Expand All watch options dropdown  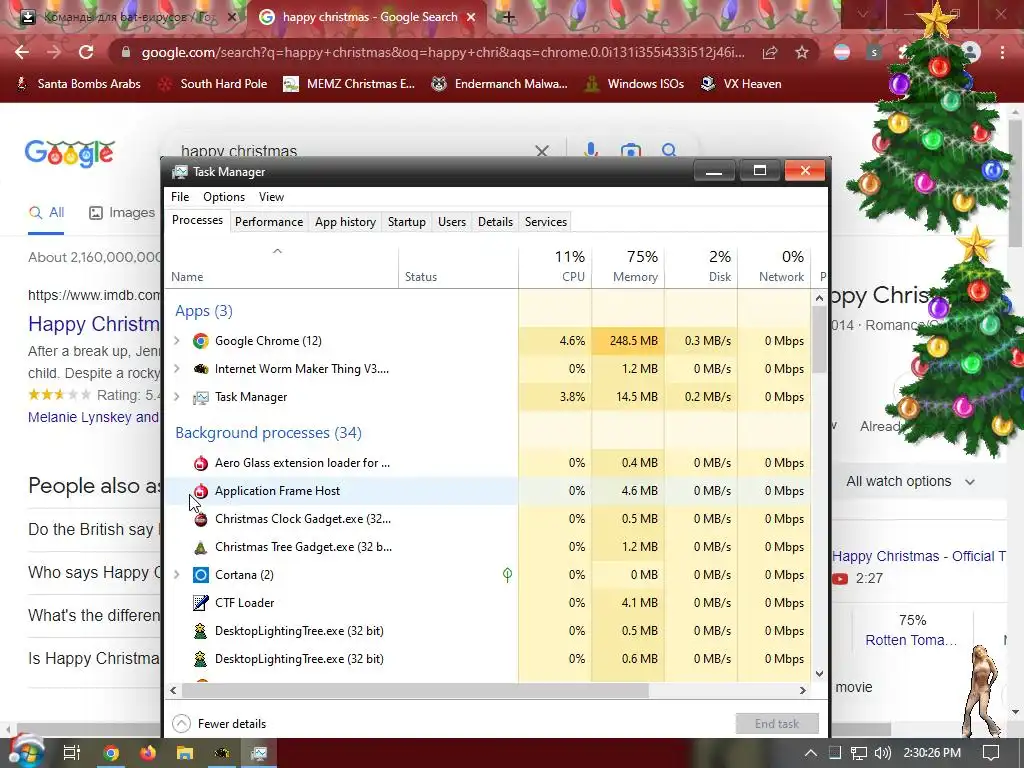point(910,481)
